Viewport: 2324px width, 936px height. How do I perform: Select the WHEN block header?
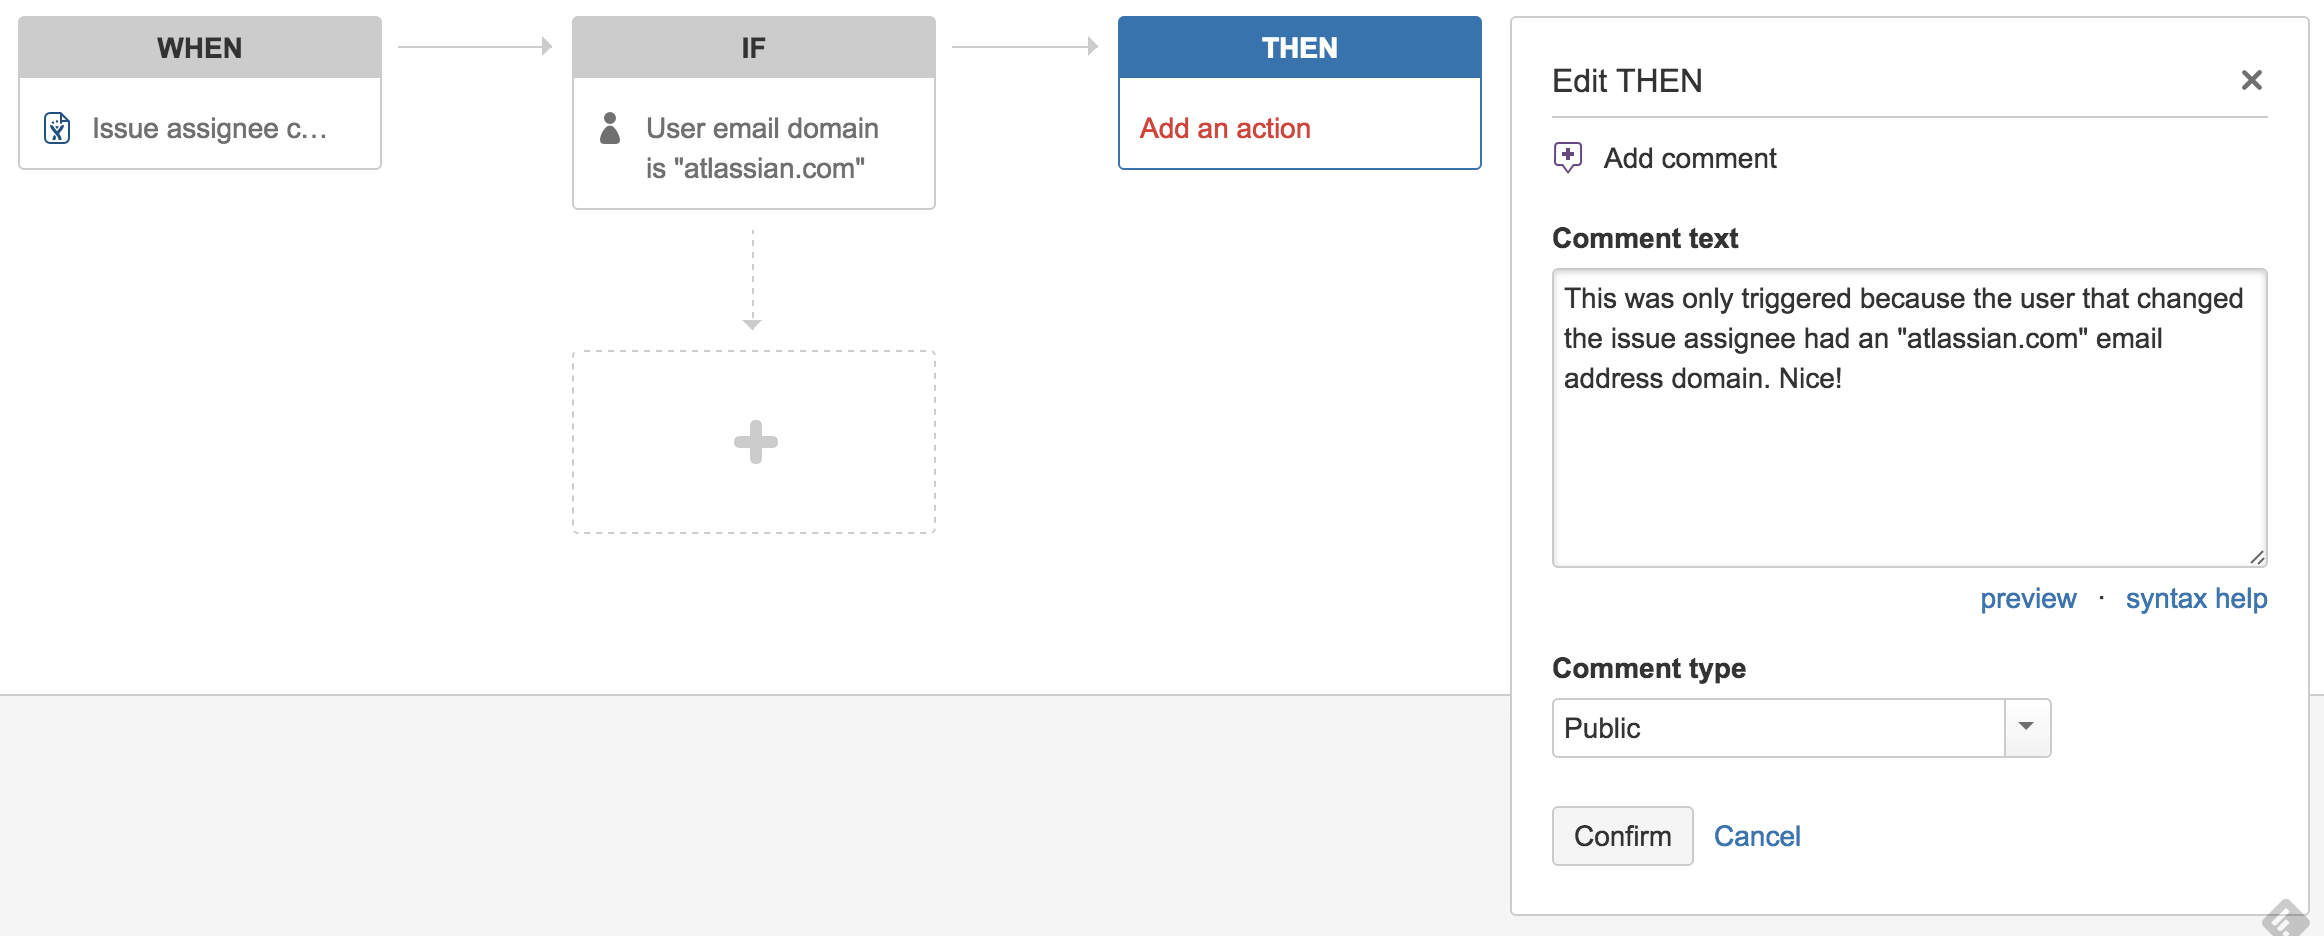tap(200, 48)
